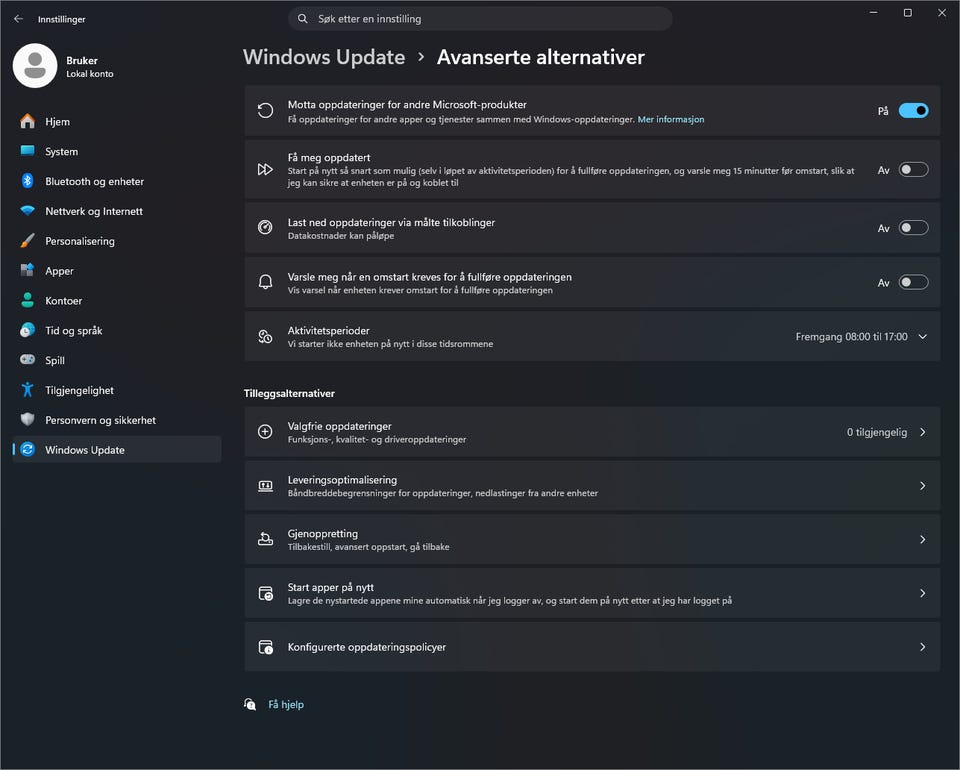Click the Bluetooth icon in sidebar

click(28, 181)
